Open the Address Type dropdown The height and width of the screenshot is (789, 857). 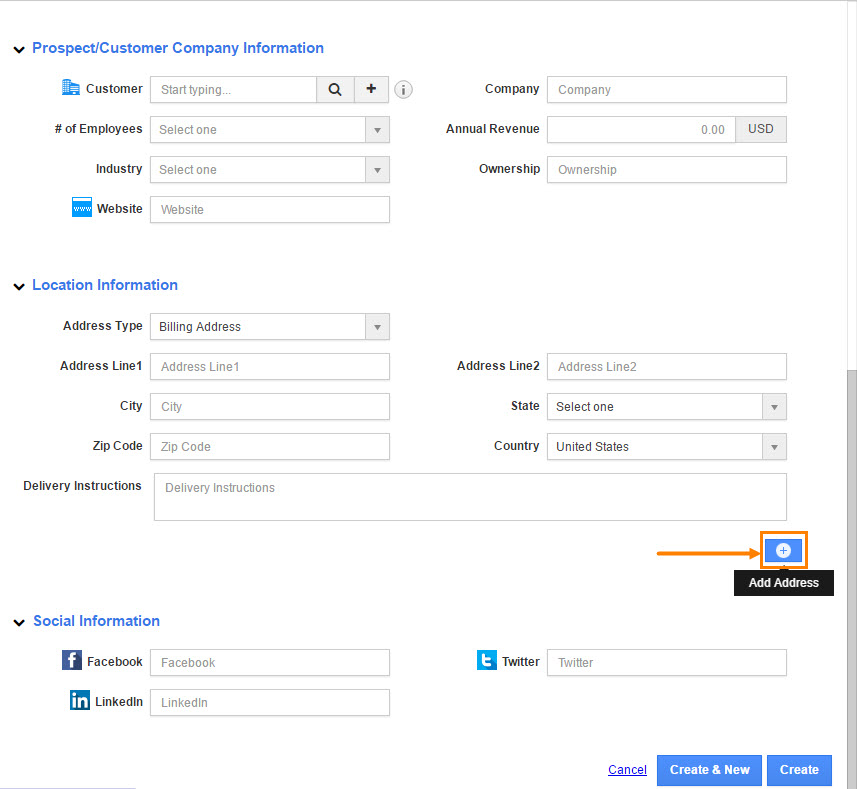click(x=269, y=327)
